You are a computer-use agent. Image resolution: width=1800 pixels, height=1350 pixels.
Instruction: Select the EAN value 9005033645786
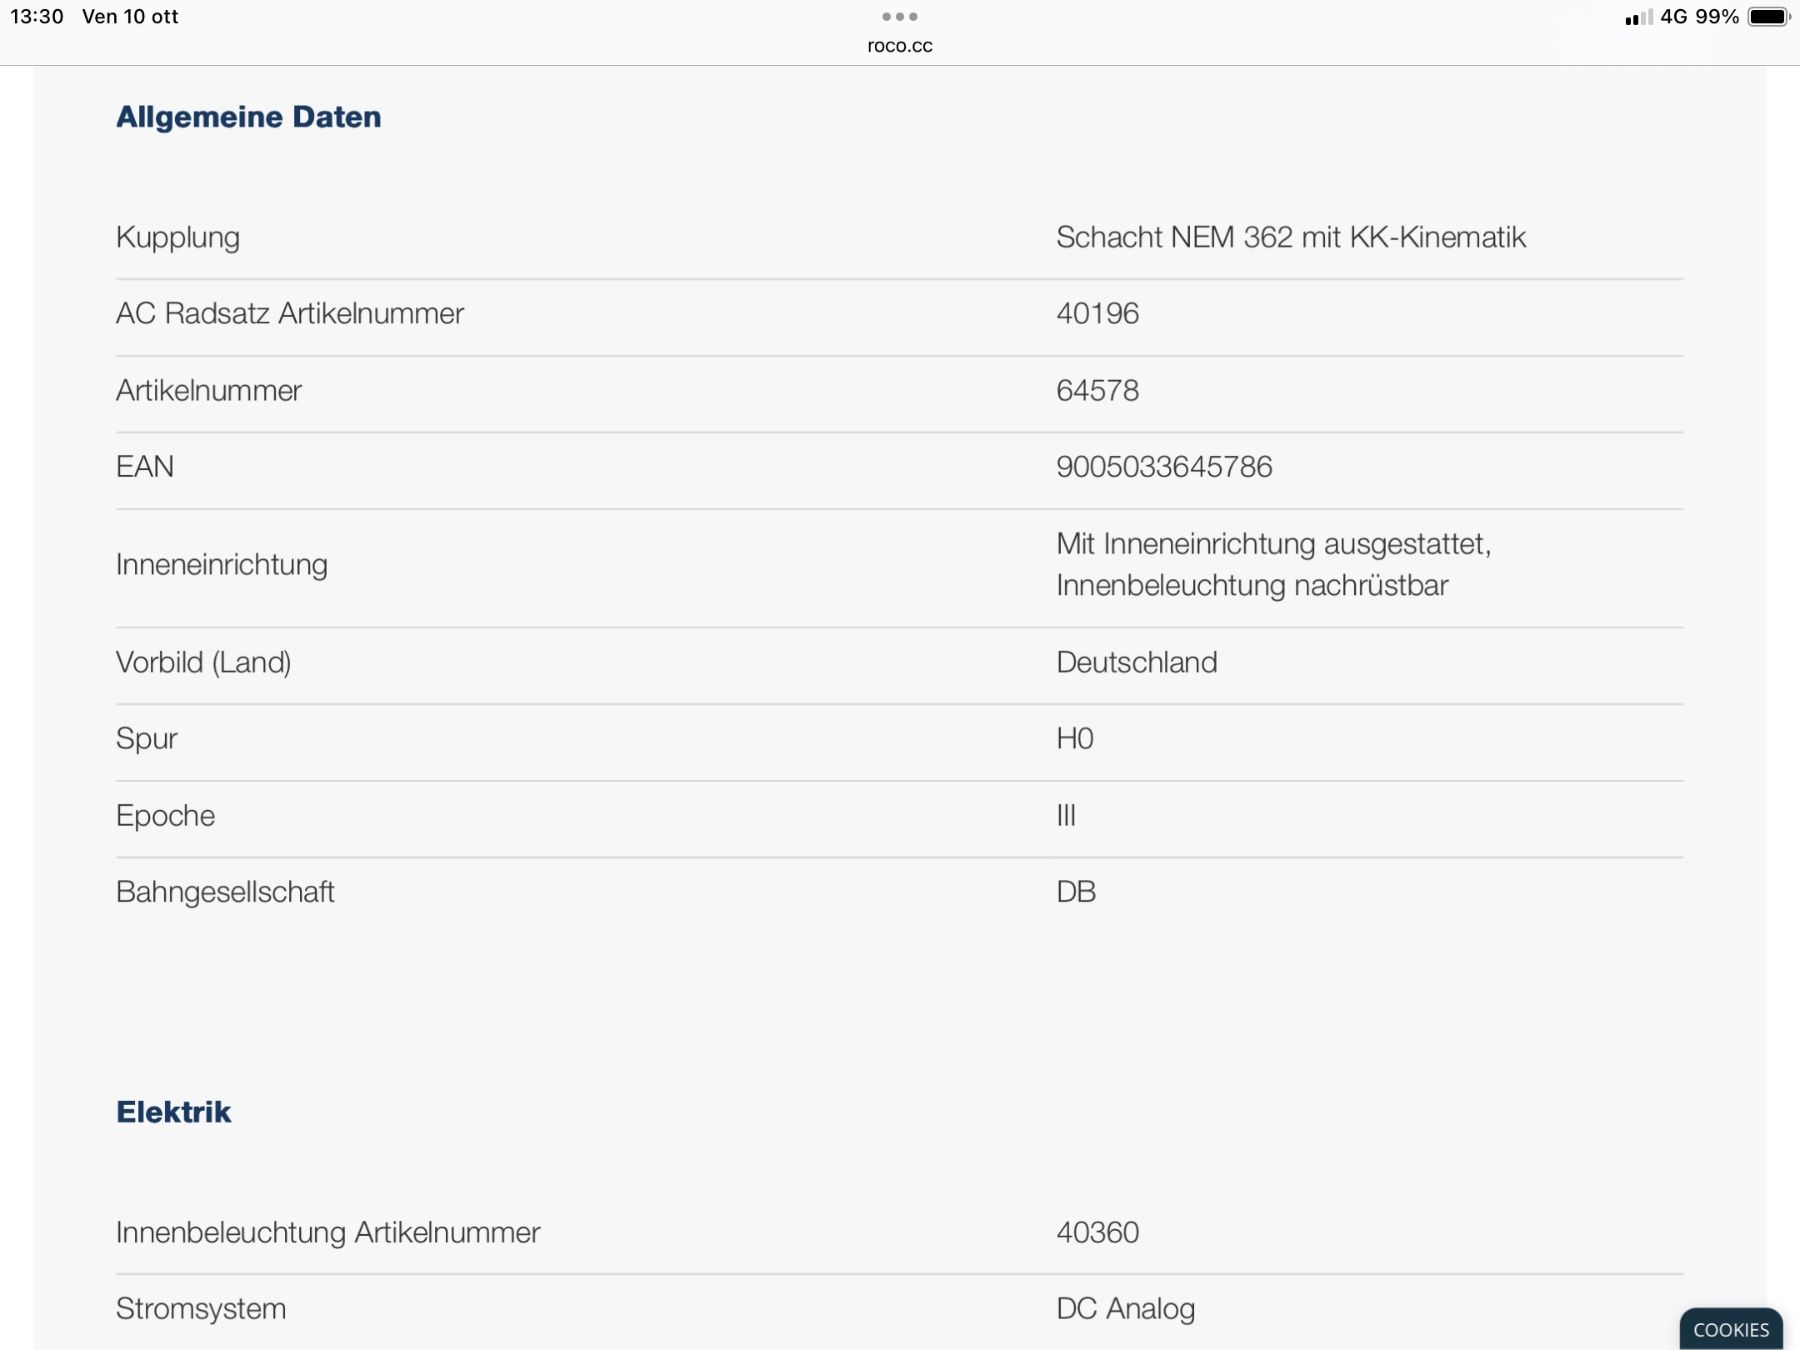[1164, 467]
